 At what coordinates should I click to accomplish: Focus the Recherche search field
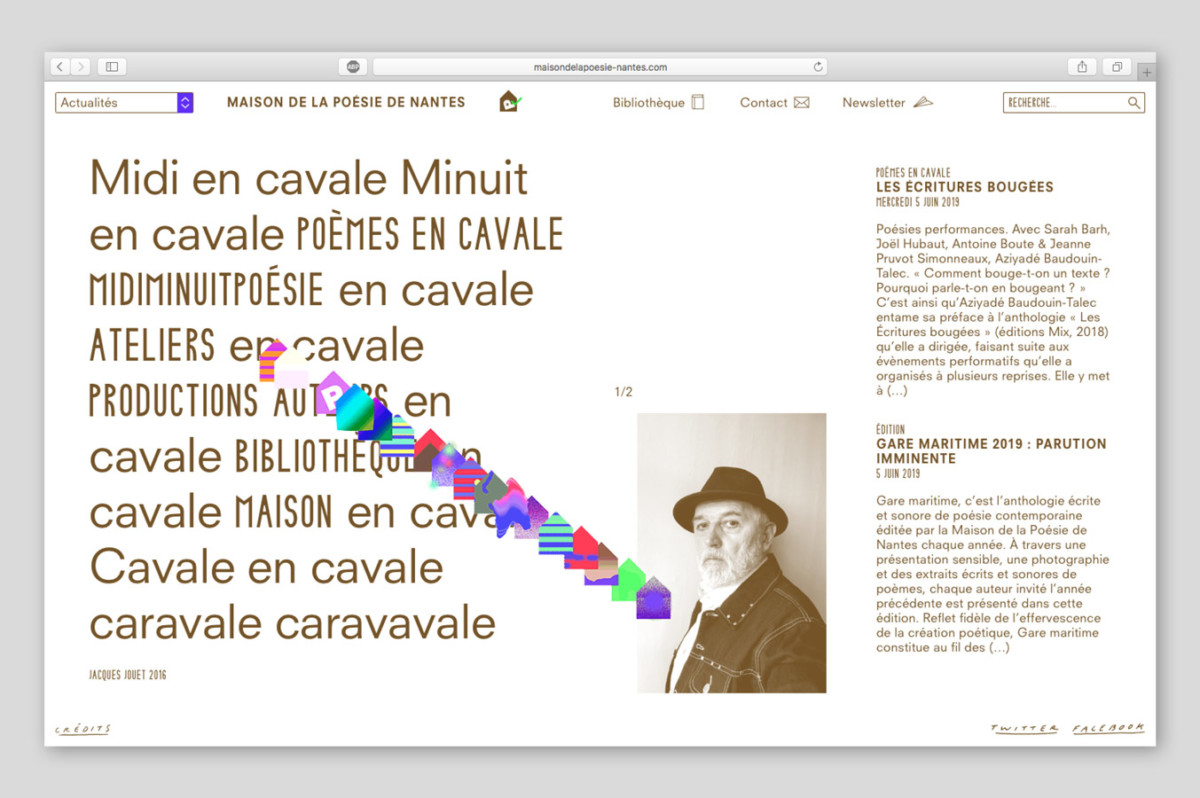click(x=1063, y=103)
